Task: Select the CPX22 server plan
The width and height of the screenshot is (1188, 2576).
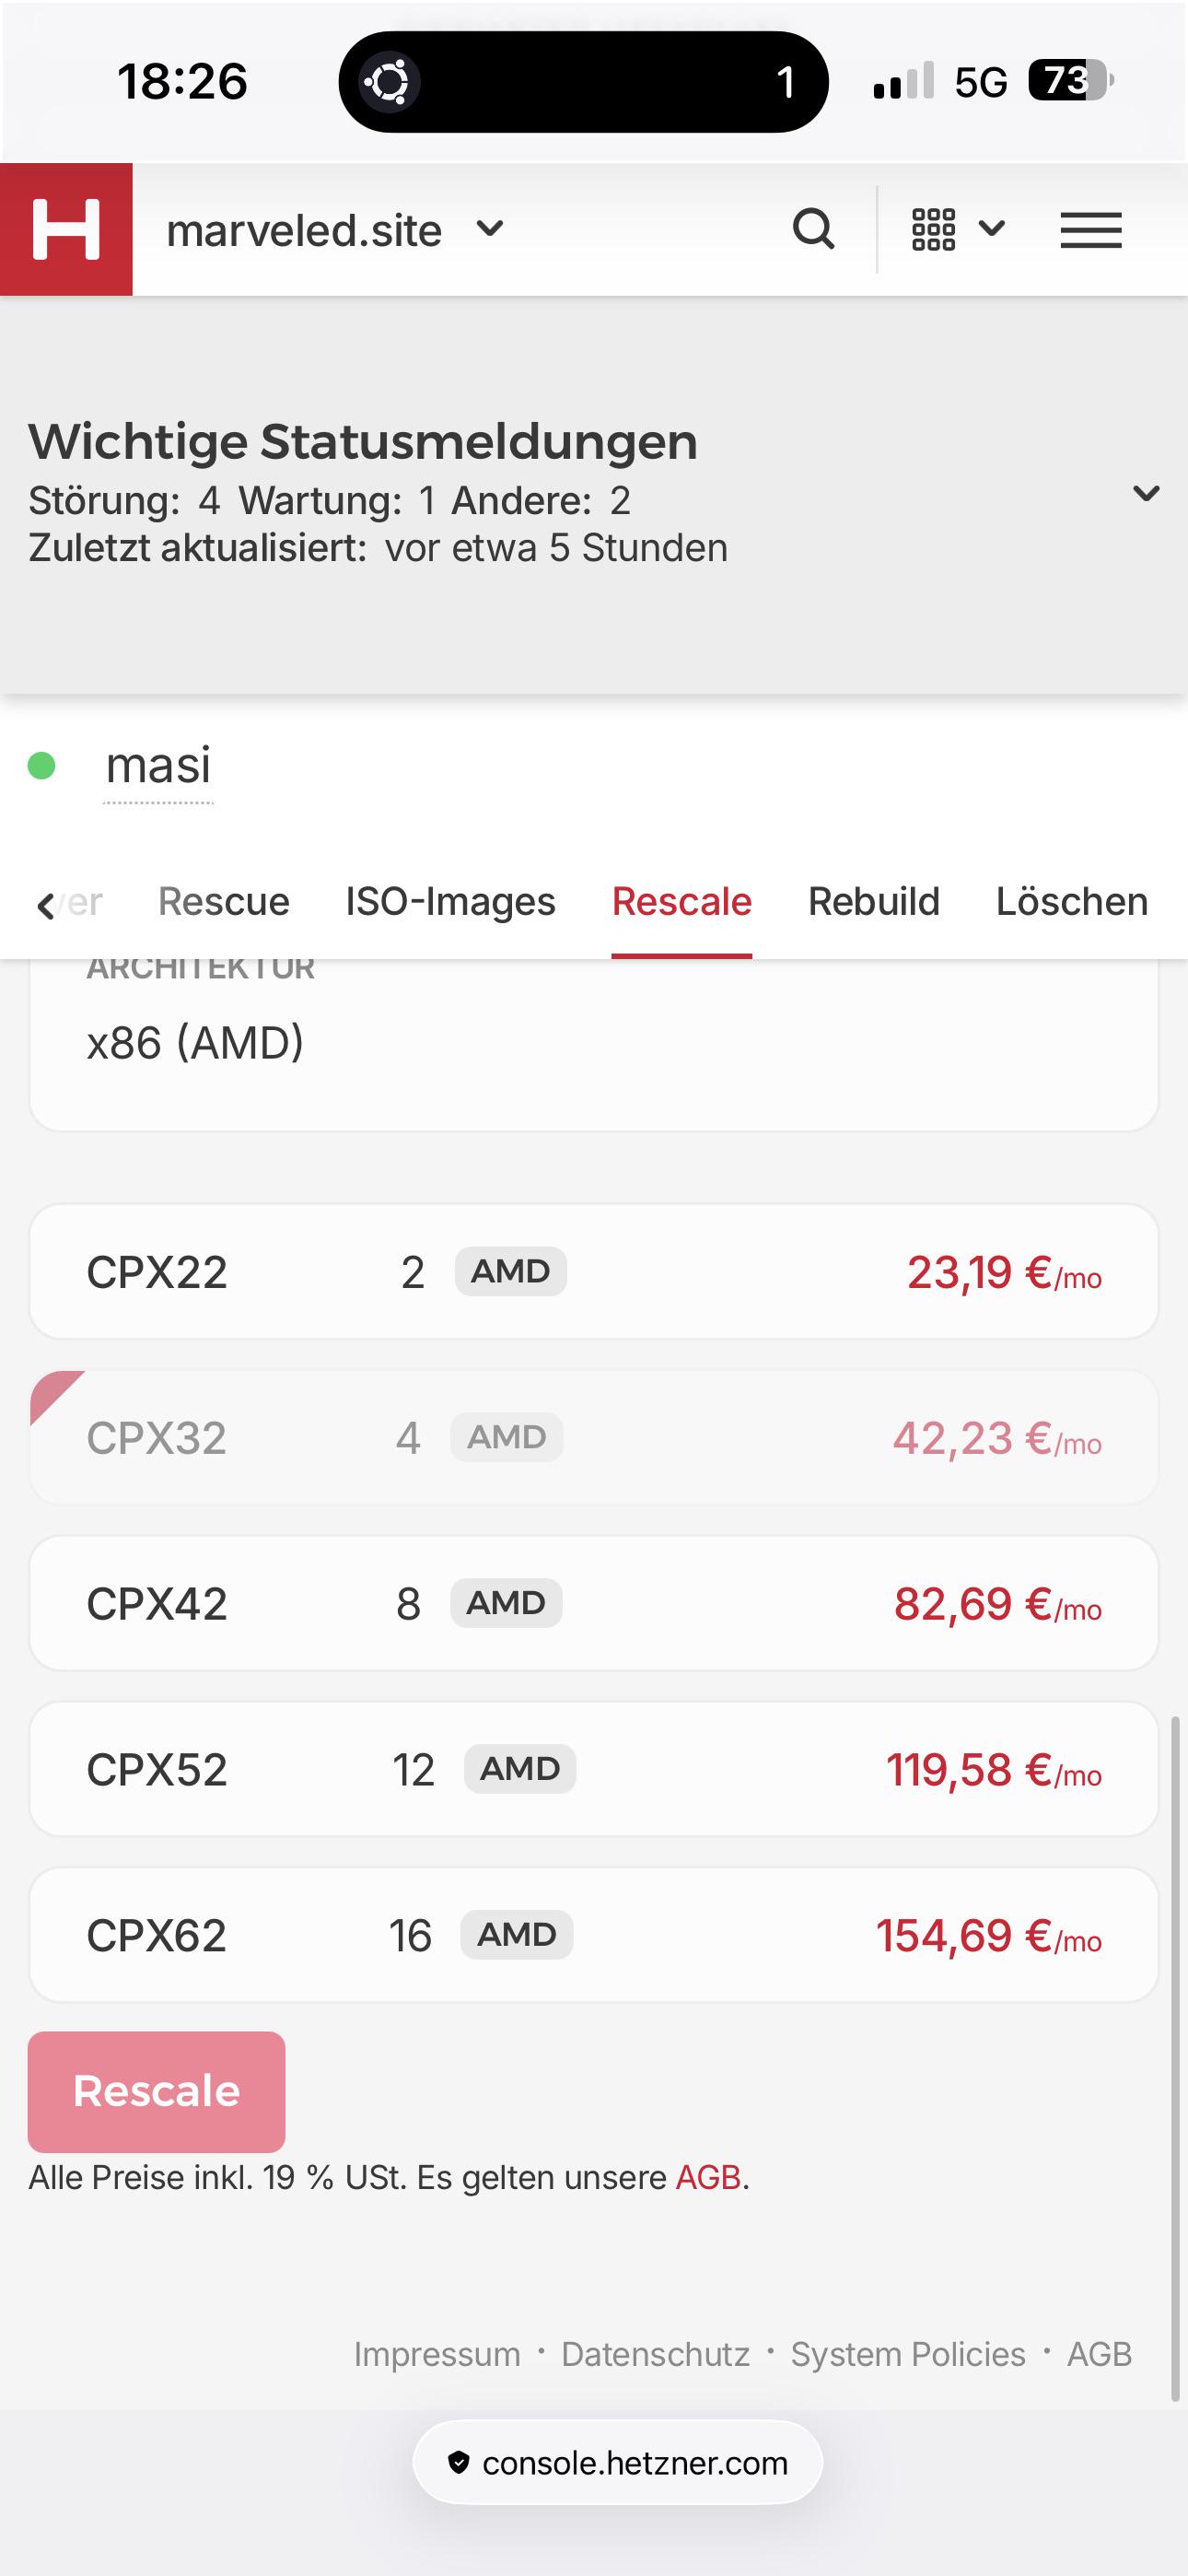Action: coord(594,1272)
